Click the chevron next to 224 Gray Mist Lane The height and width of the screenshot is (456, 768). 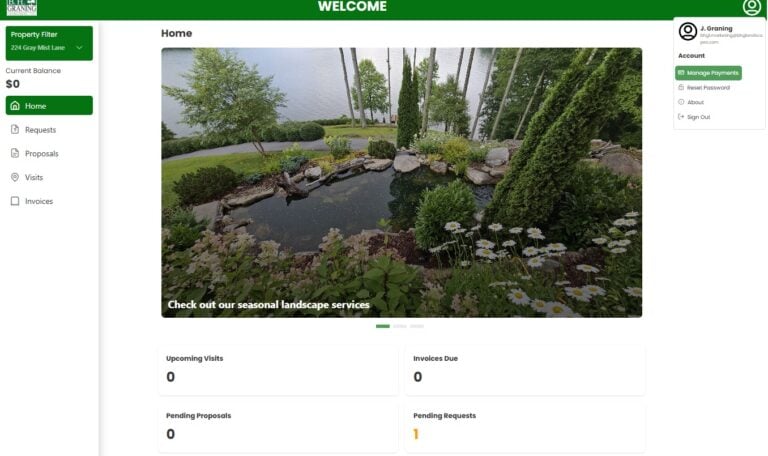(x=79, y=48)
